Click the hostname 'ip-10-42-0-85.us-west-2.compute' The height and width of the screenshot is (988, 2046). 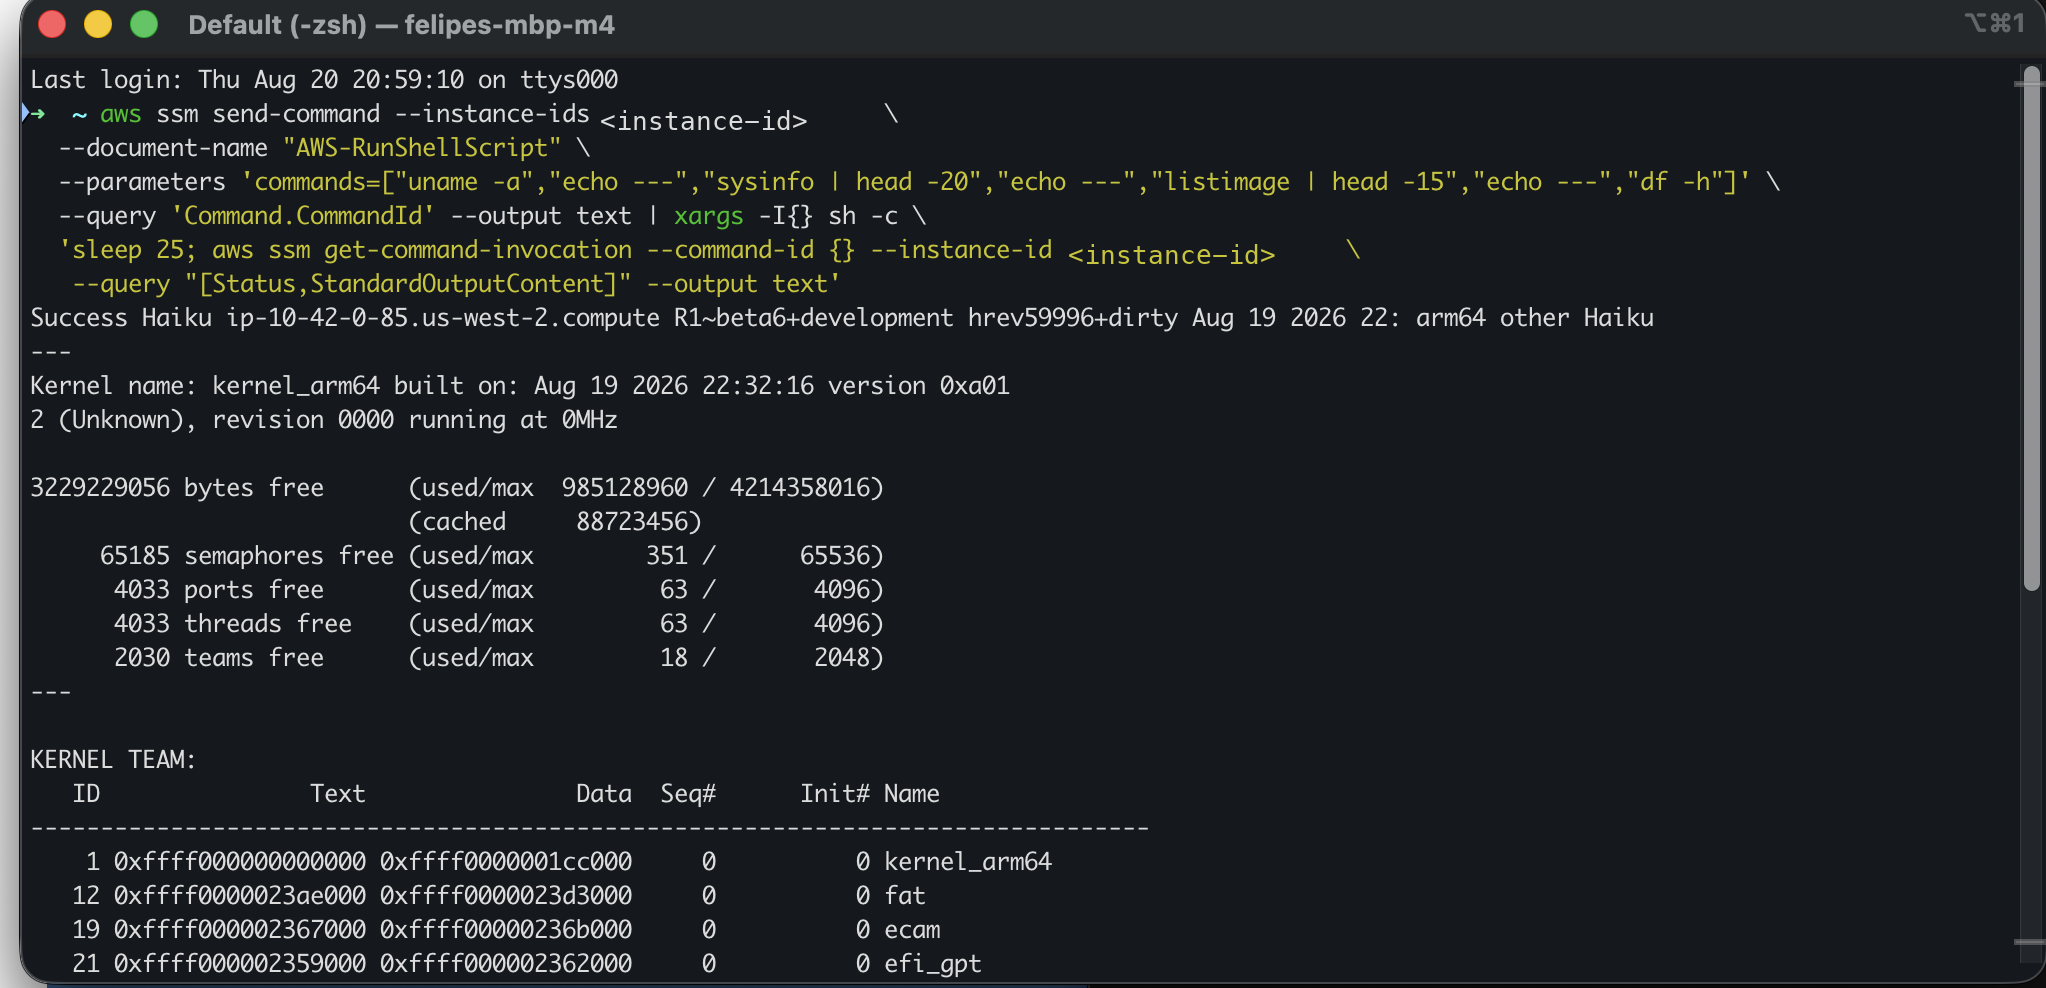(443, 318)
